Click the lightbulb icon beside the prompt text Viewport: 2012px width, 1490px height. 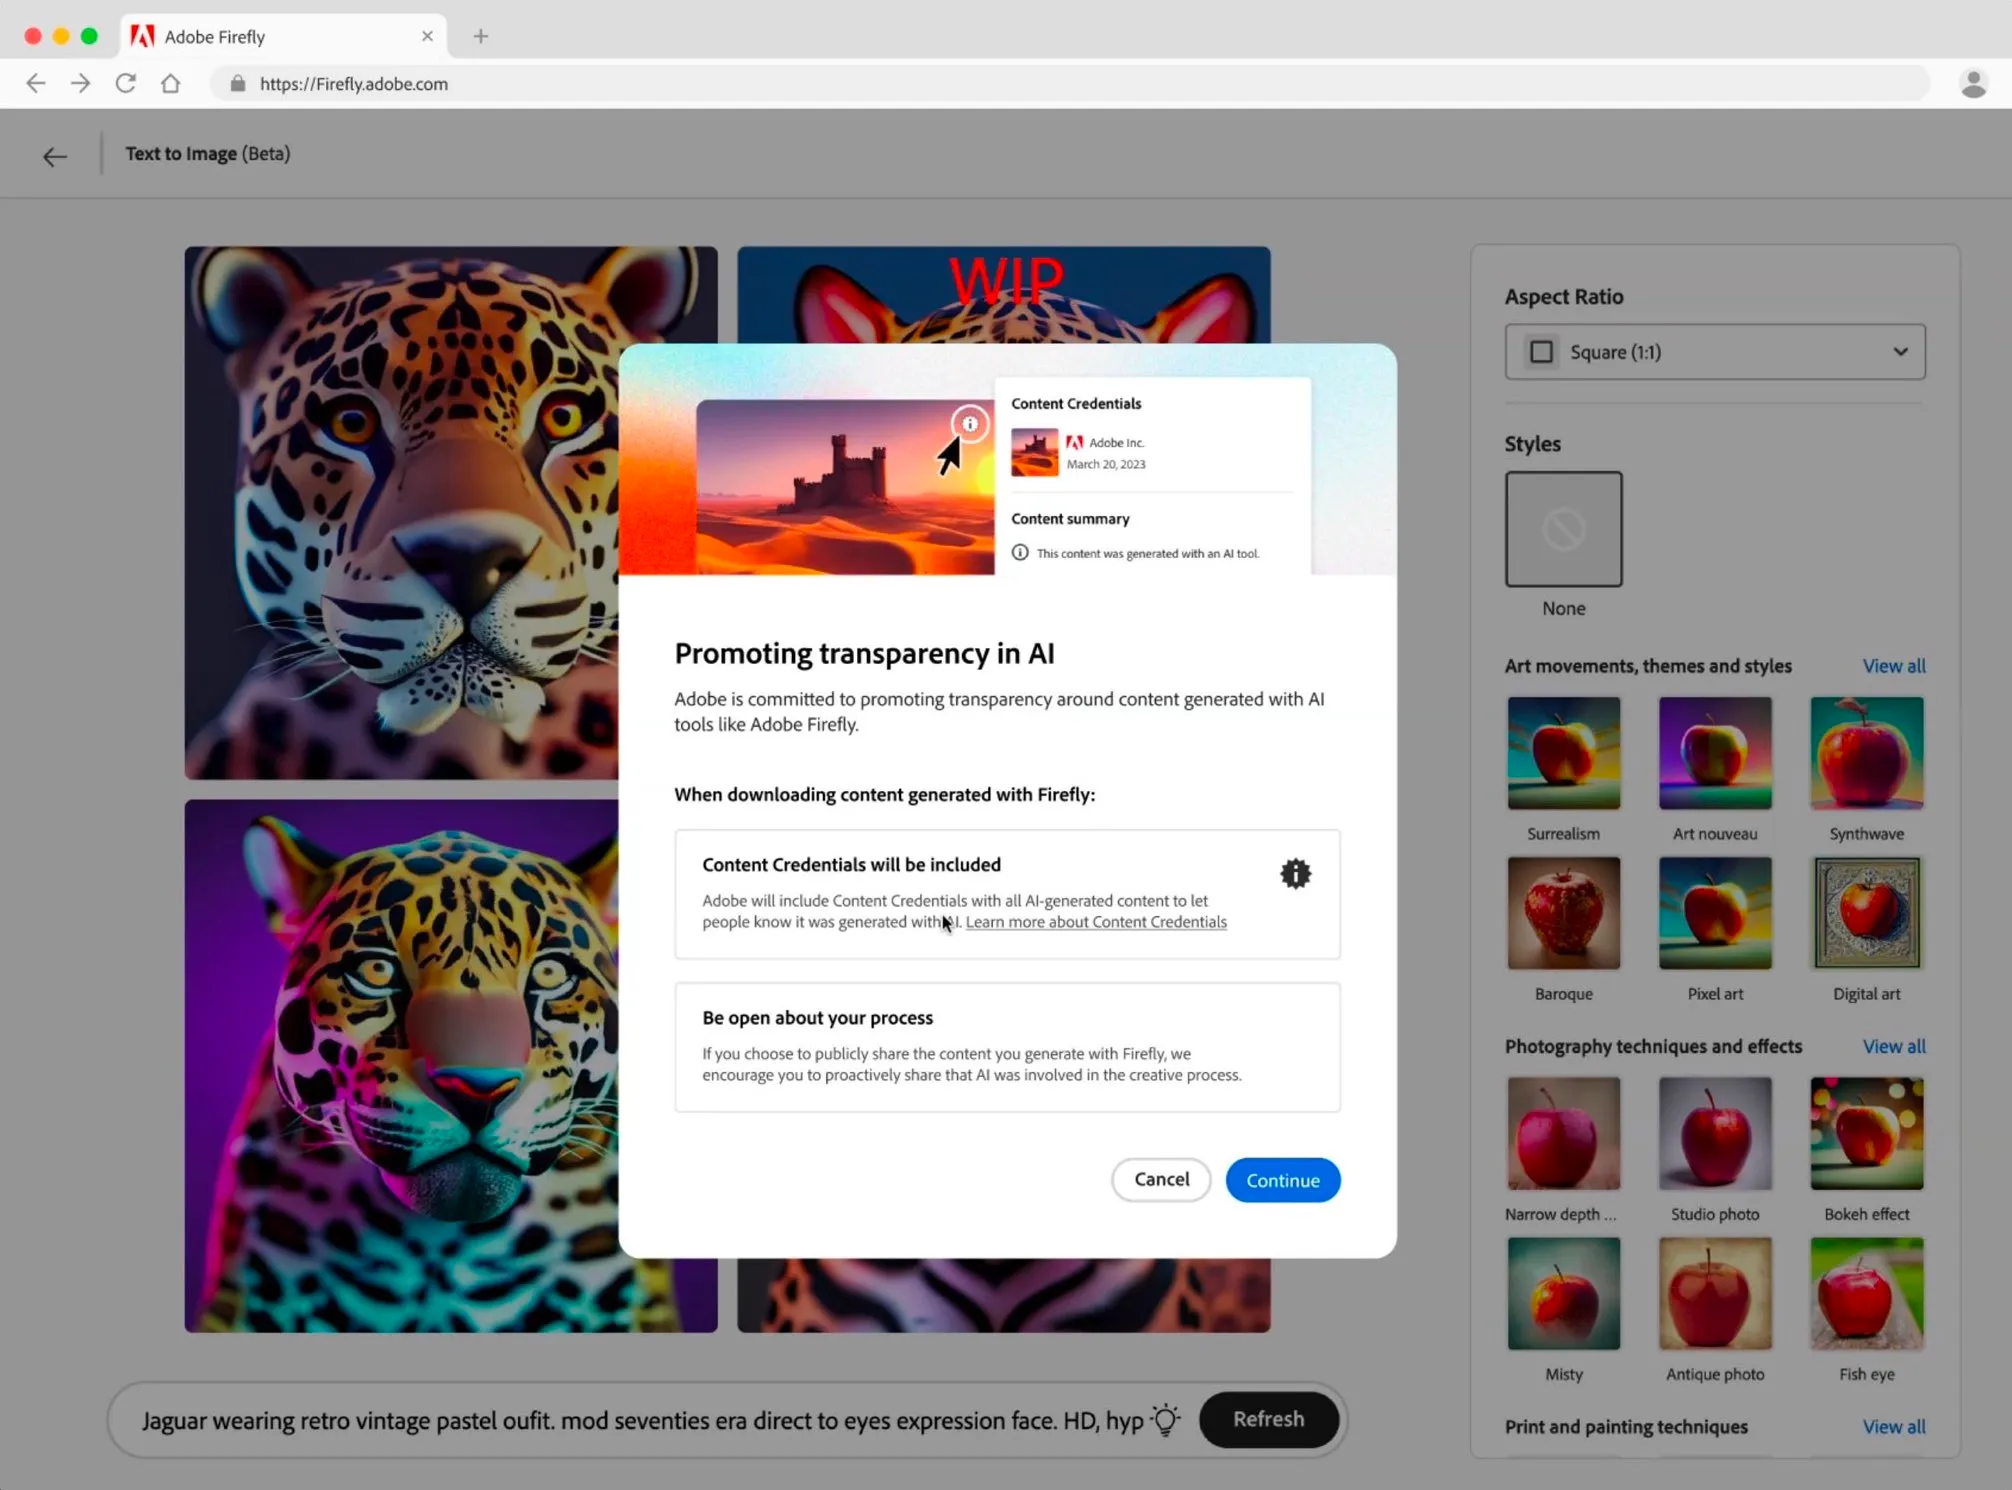pyautogui.click(x=1164, y=1419)
